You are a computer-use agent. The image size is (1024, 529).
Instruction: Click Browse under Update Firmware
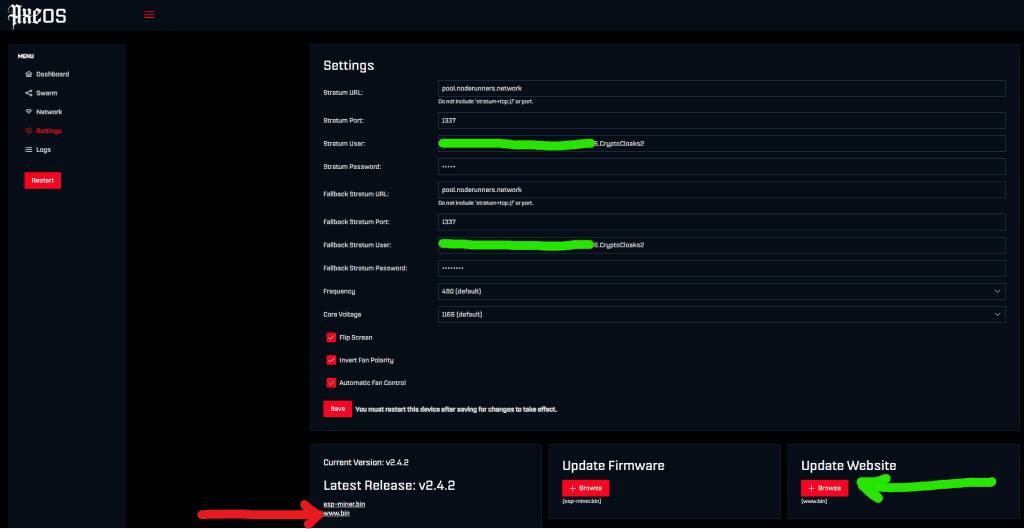tap(586, 488)
